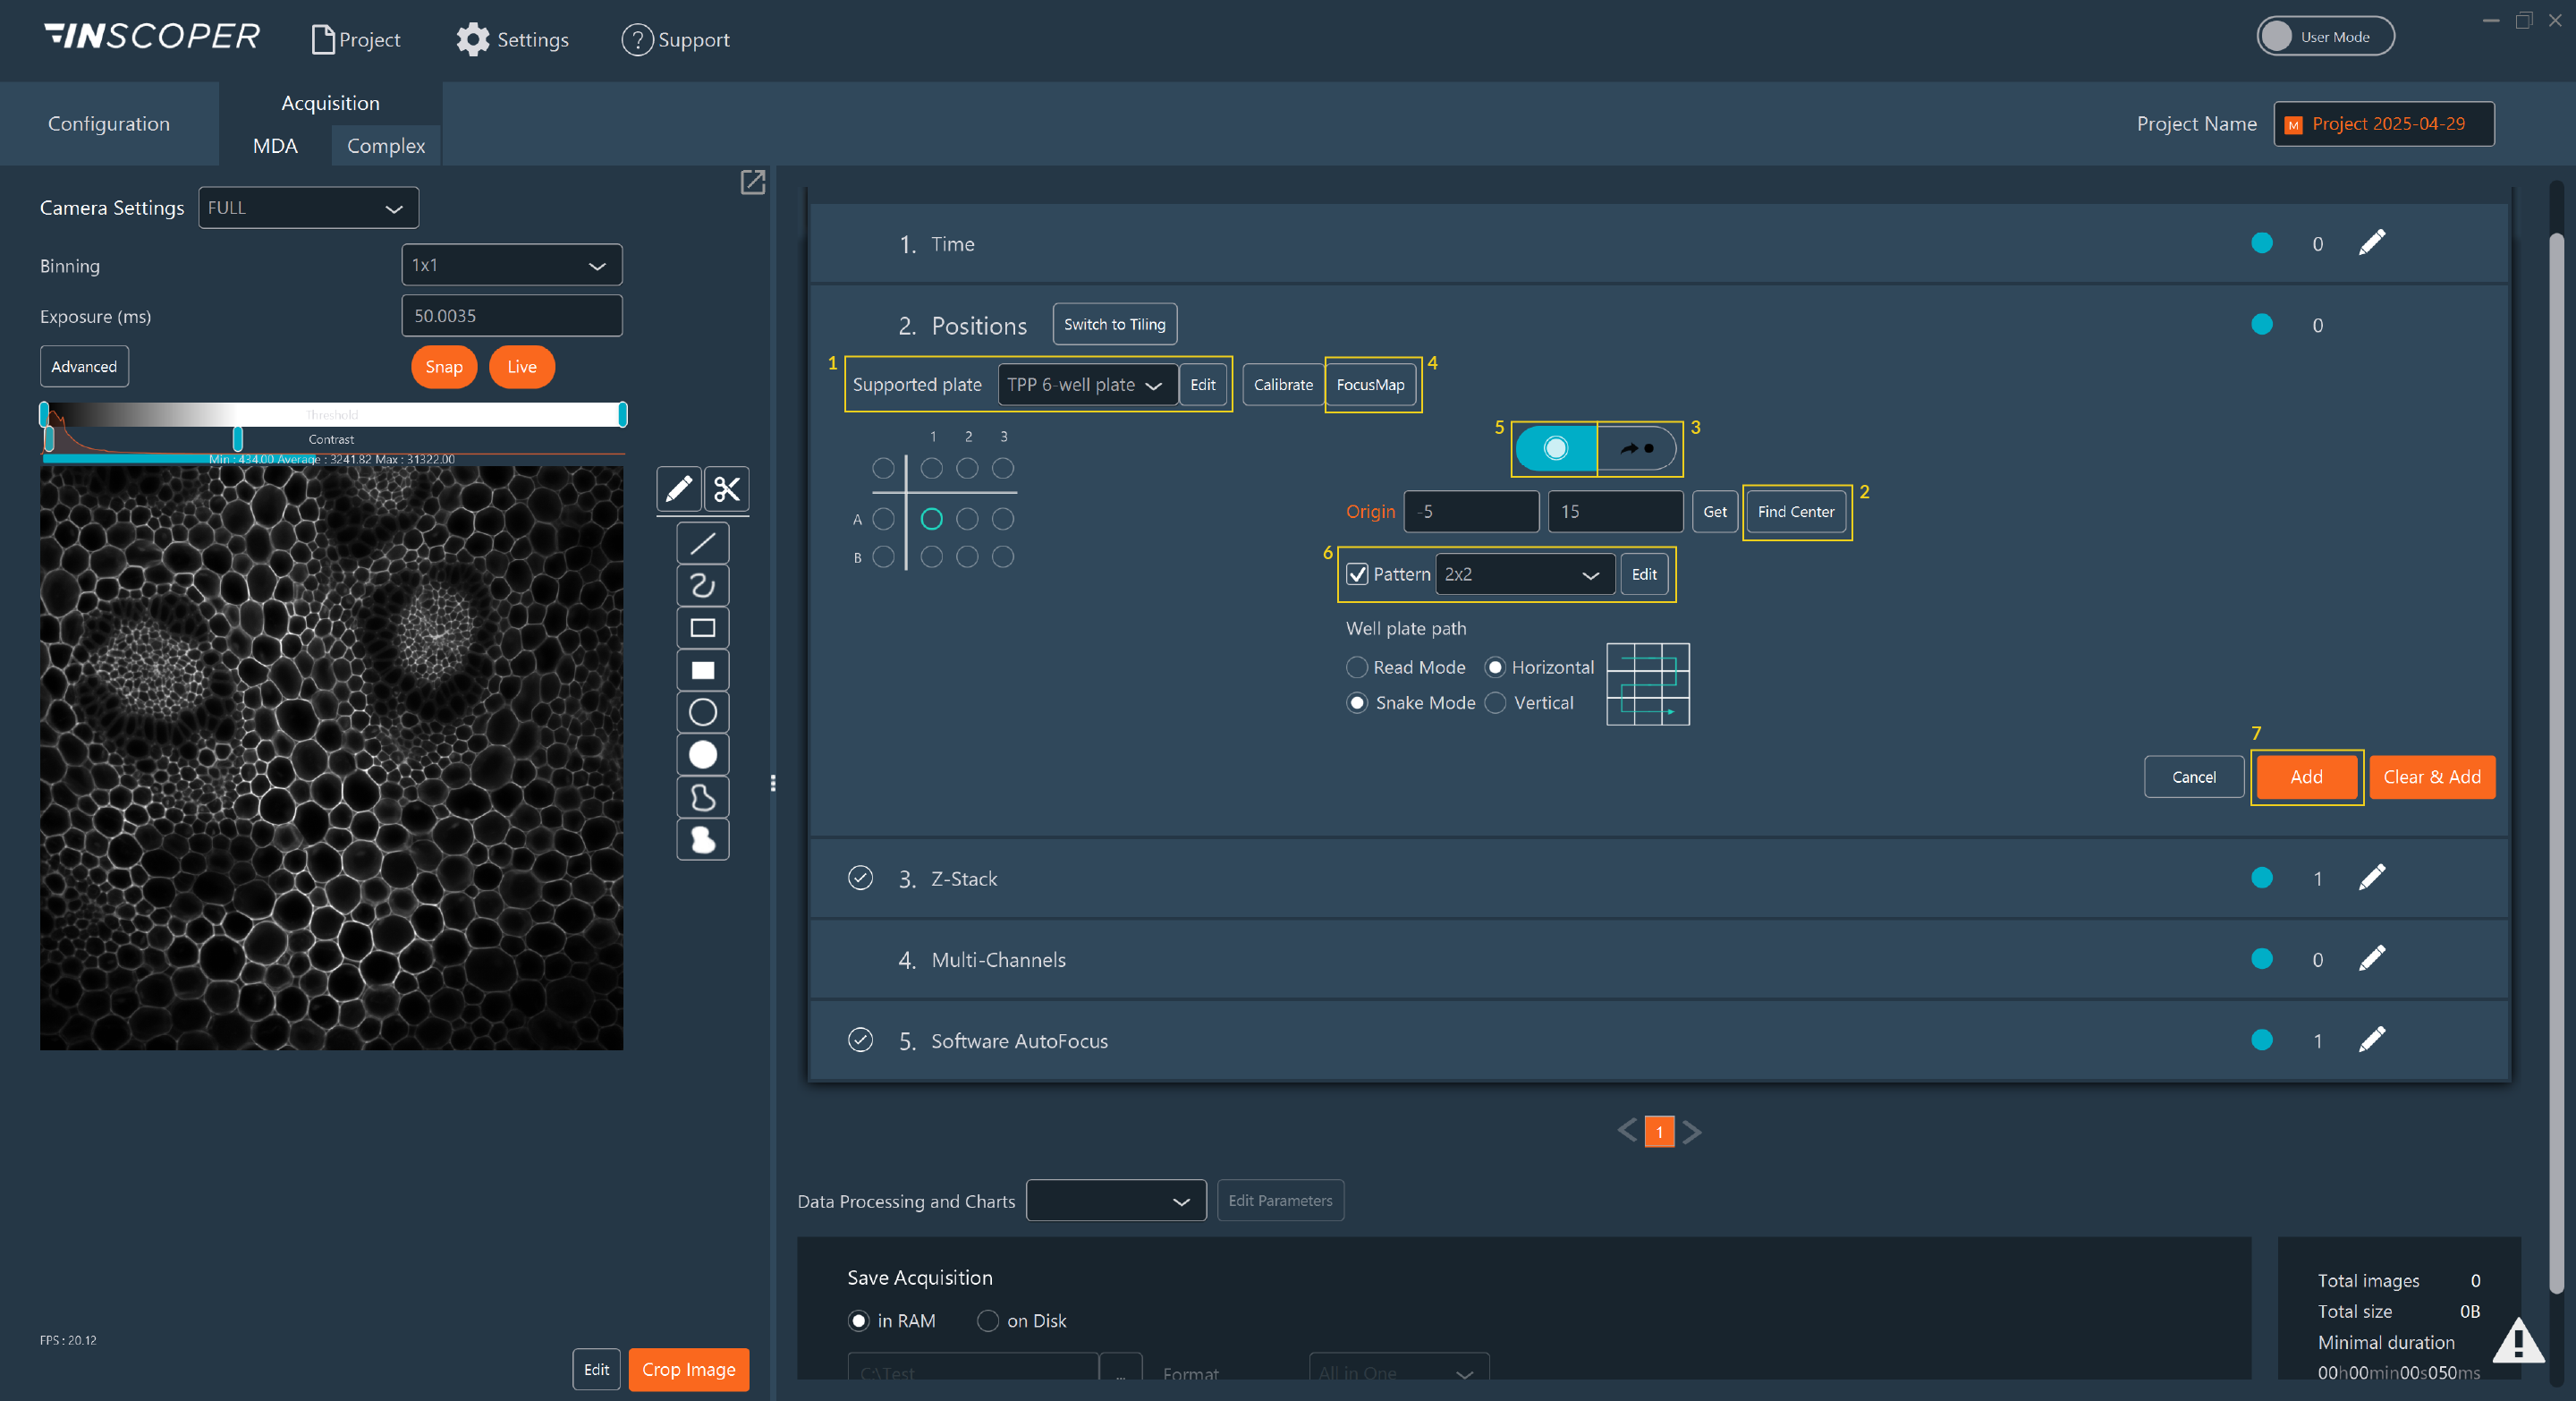The height and width of the screenshot is (1401, 2576).
Task: Uncheck the Pattern checkbox
Action: [x=1357, y=574]
